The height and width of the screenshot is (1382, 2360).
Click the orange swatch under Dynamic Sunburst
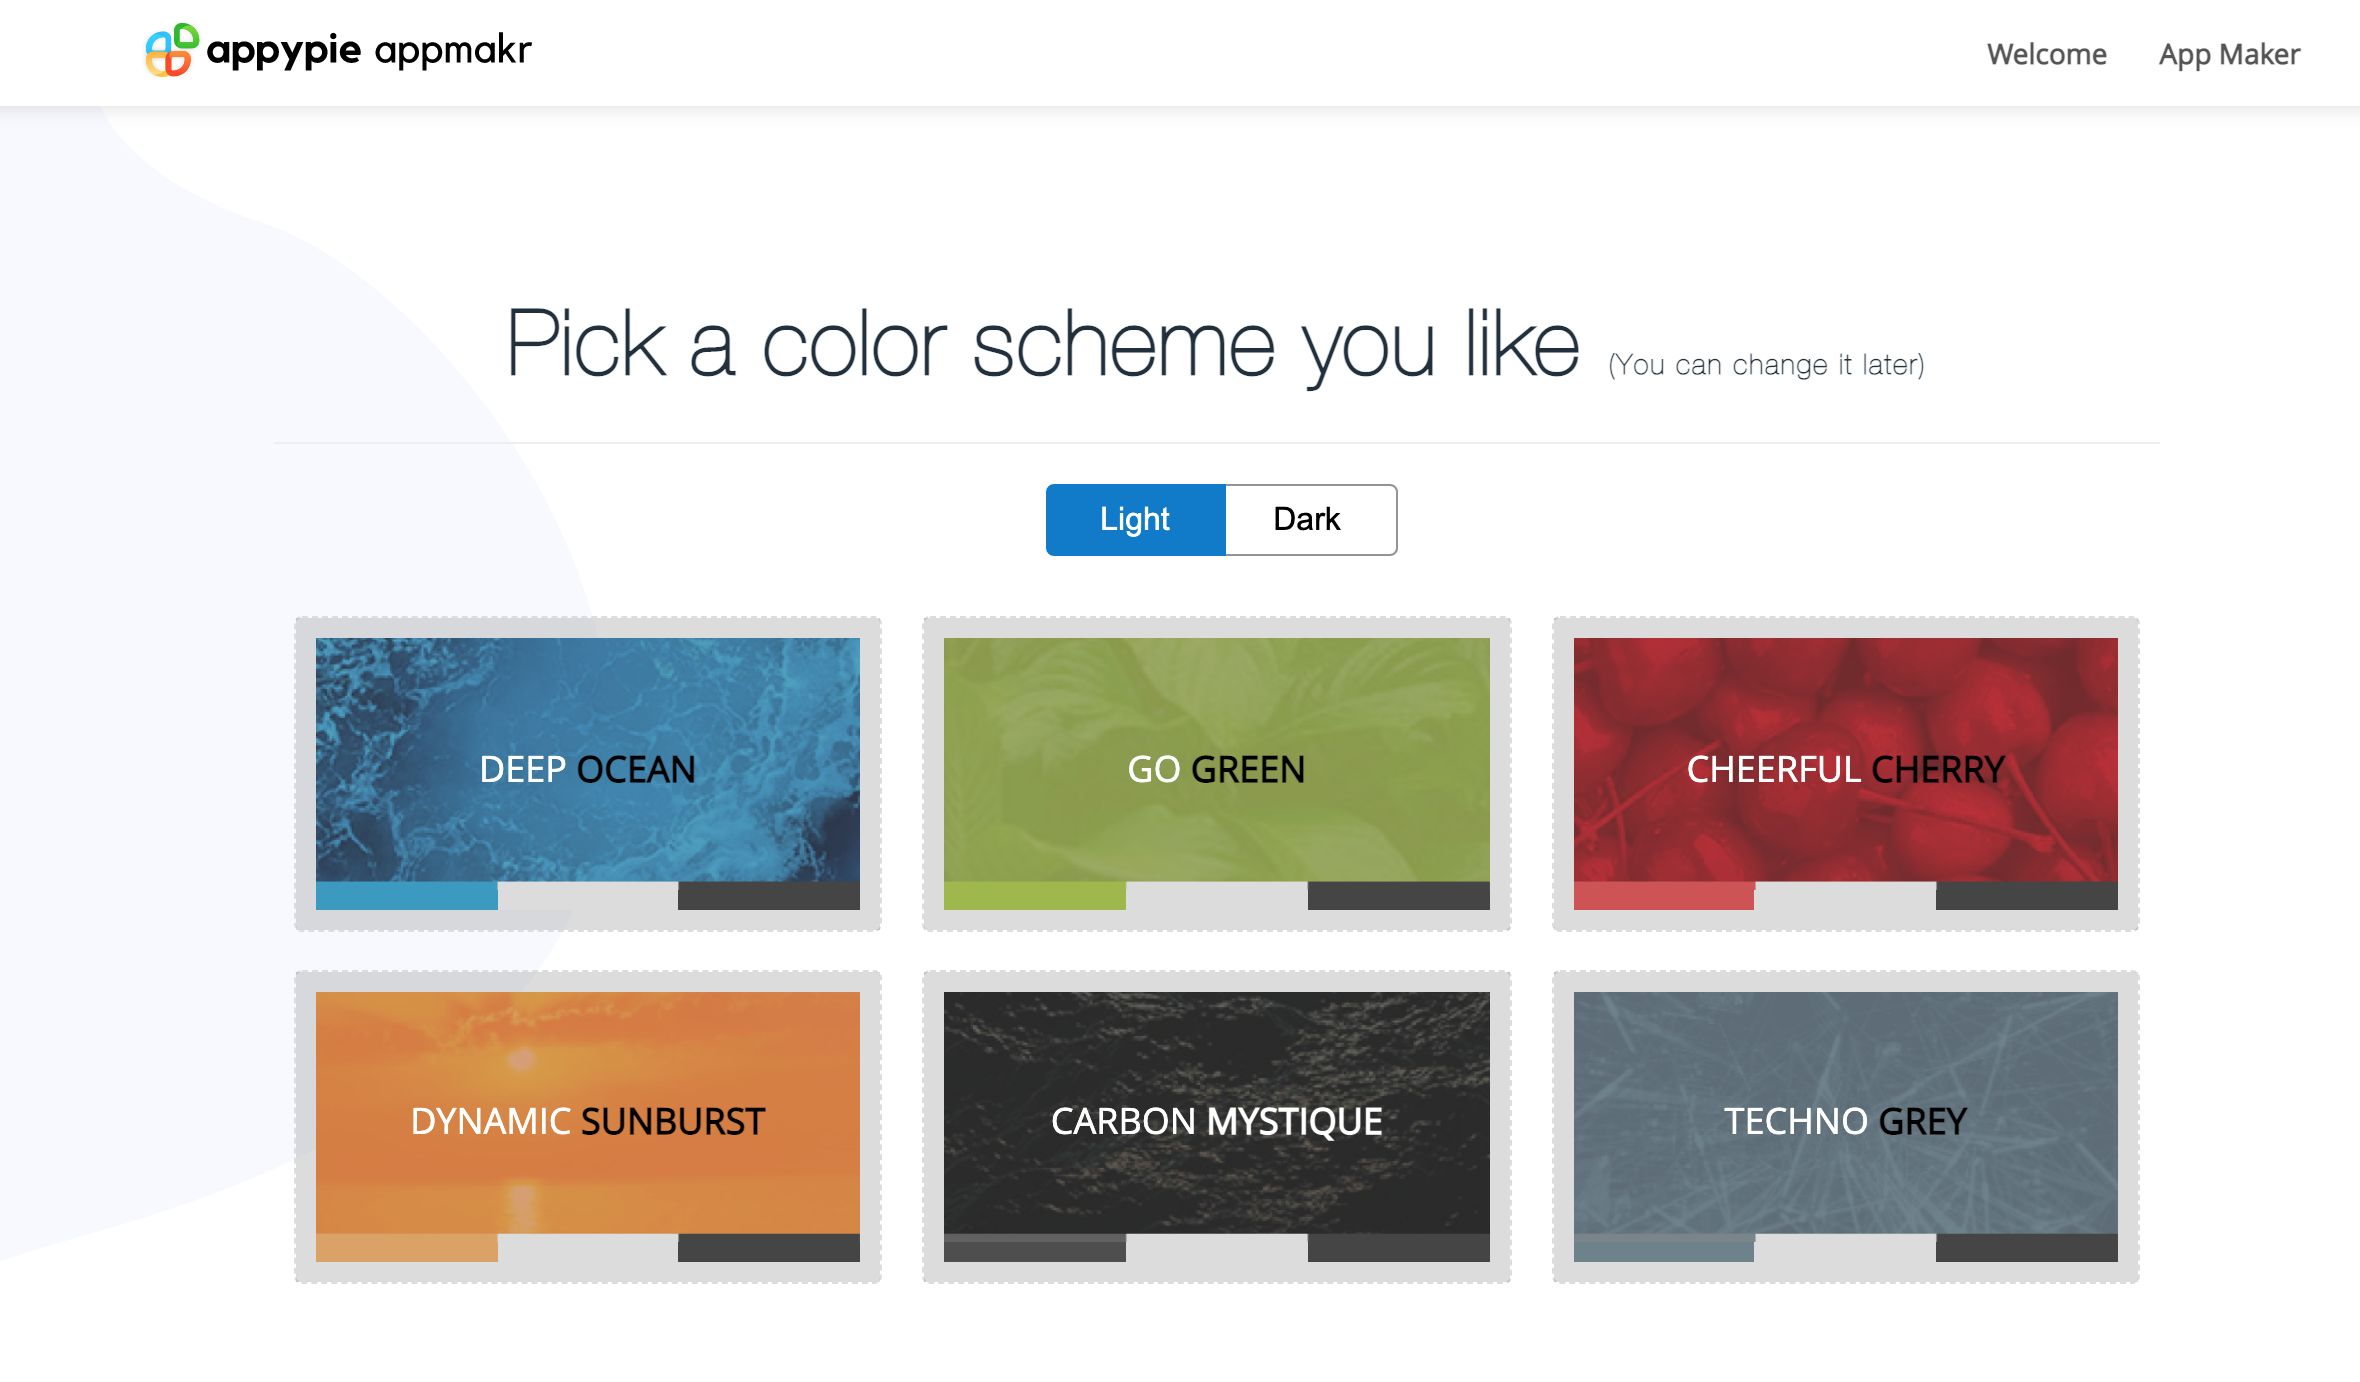point(406,1248)
